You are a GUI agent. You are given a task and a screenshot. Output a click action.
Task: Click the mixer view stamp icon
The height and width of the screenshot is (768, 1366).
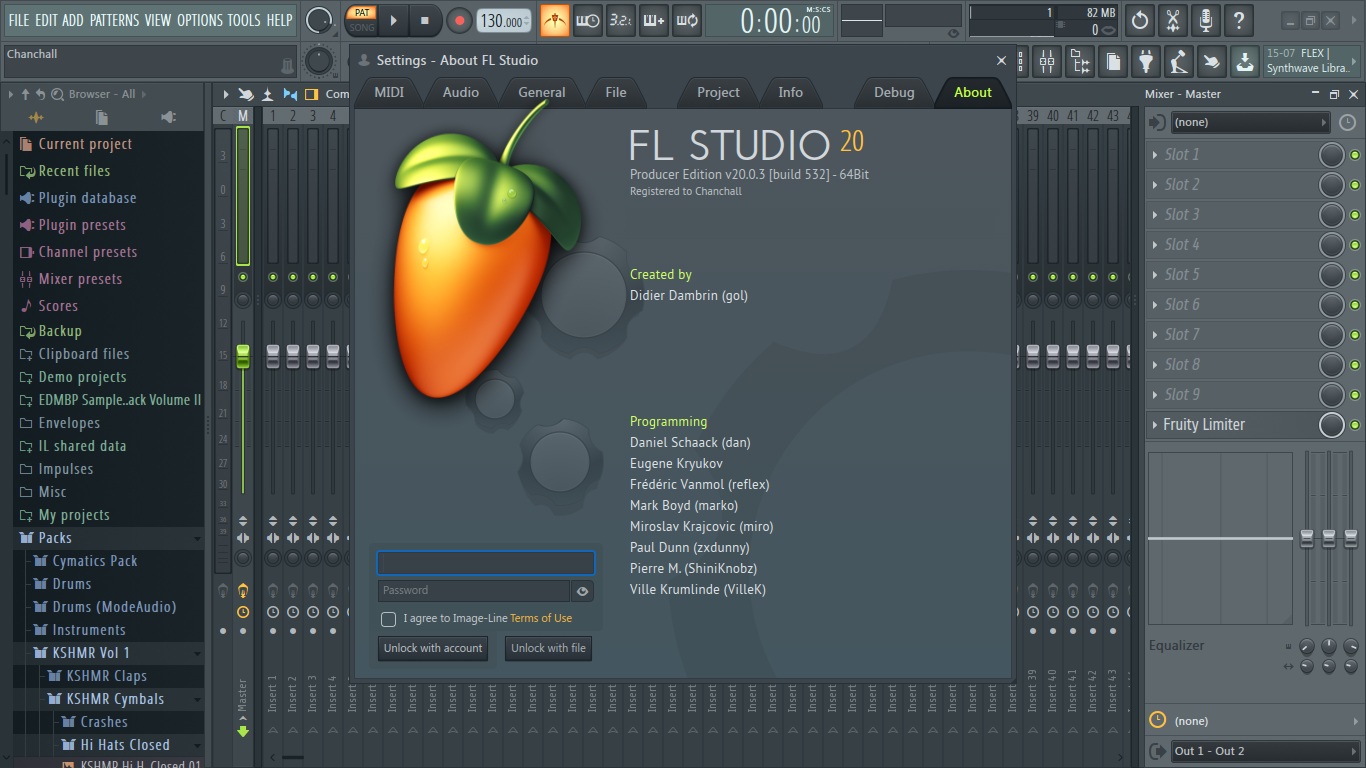coord(268,94)
